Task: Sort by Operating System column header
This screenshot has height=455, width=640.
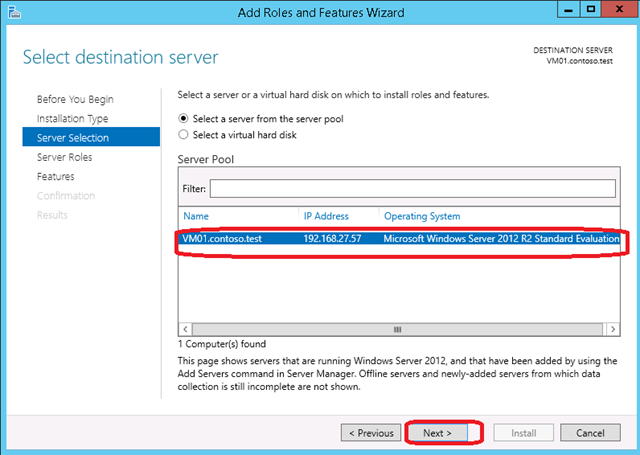Action: 422,216
